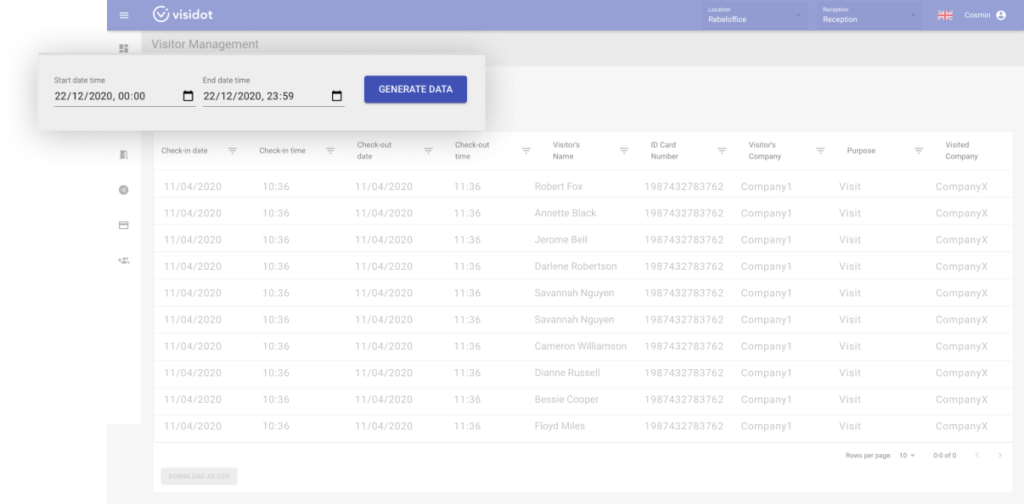Filter the Purpose column

pos(919,151)
